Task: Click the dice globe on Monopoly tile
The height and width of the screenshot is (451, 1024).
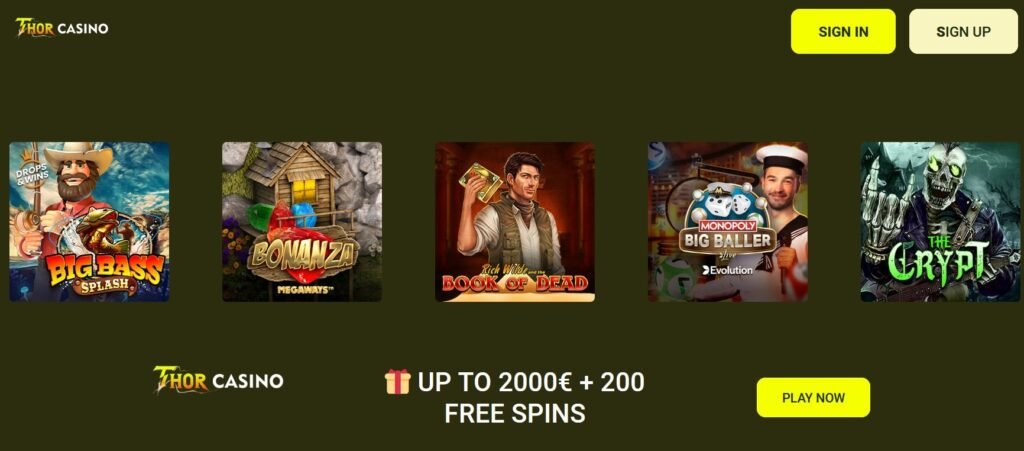Action: (728, 203)
